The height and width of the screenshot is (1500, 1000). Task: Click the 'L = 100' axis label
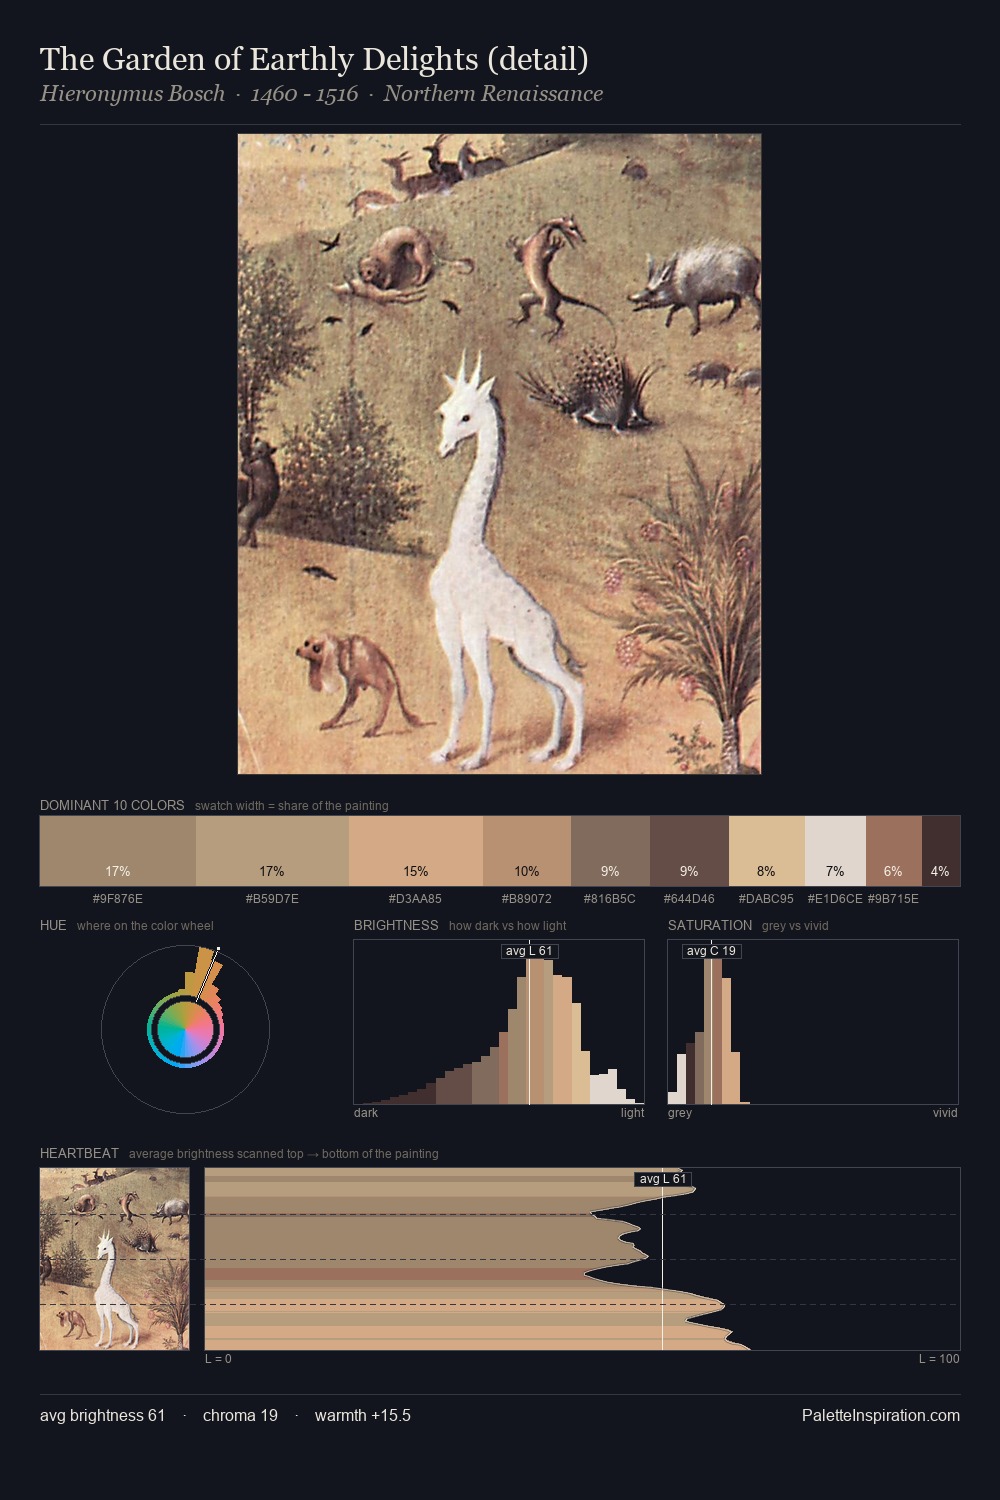click(x=939, y=1359)
